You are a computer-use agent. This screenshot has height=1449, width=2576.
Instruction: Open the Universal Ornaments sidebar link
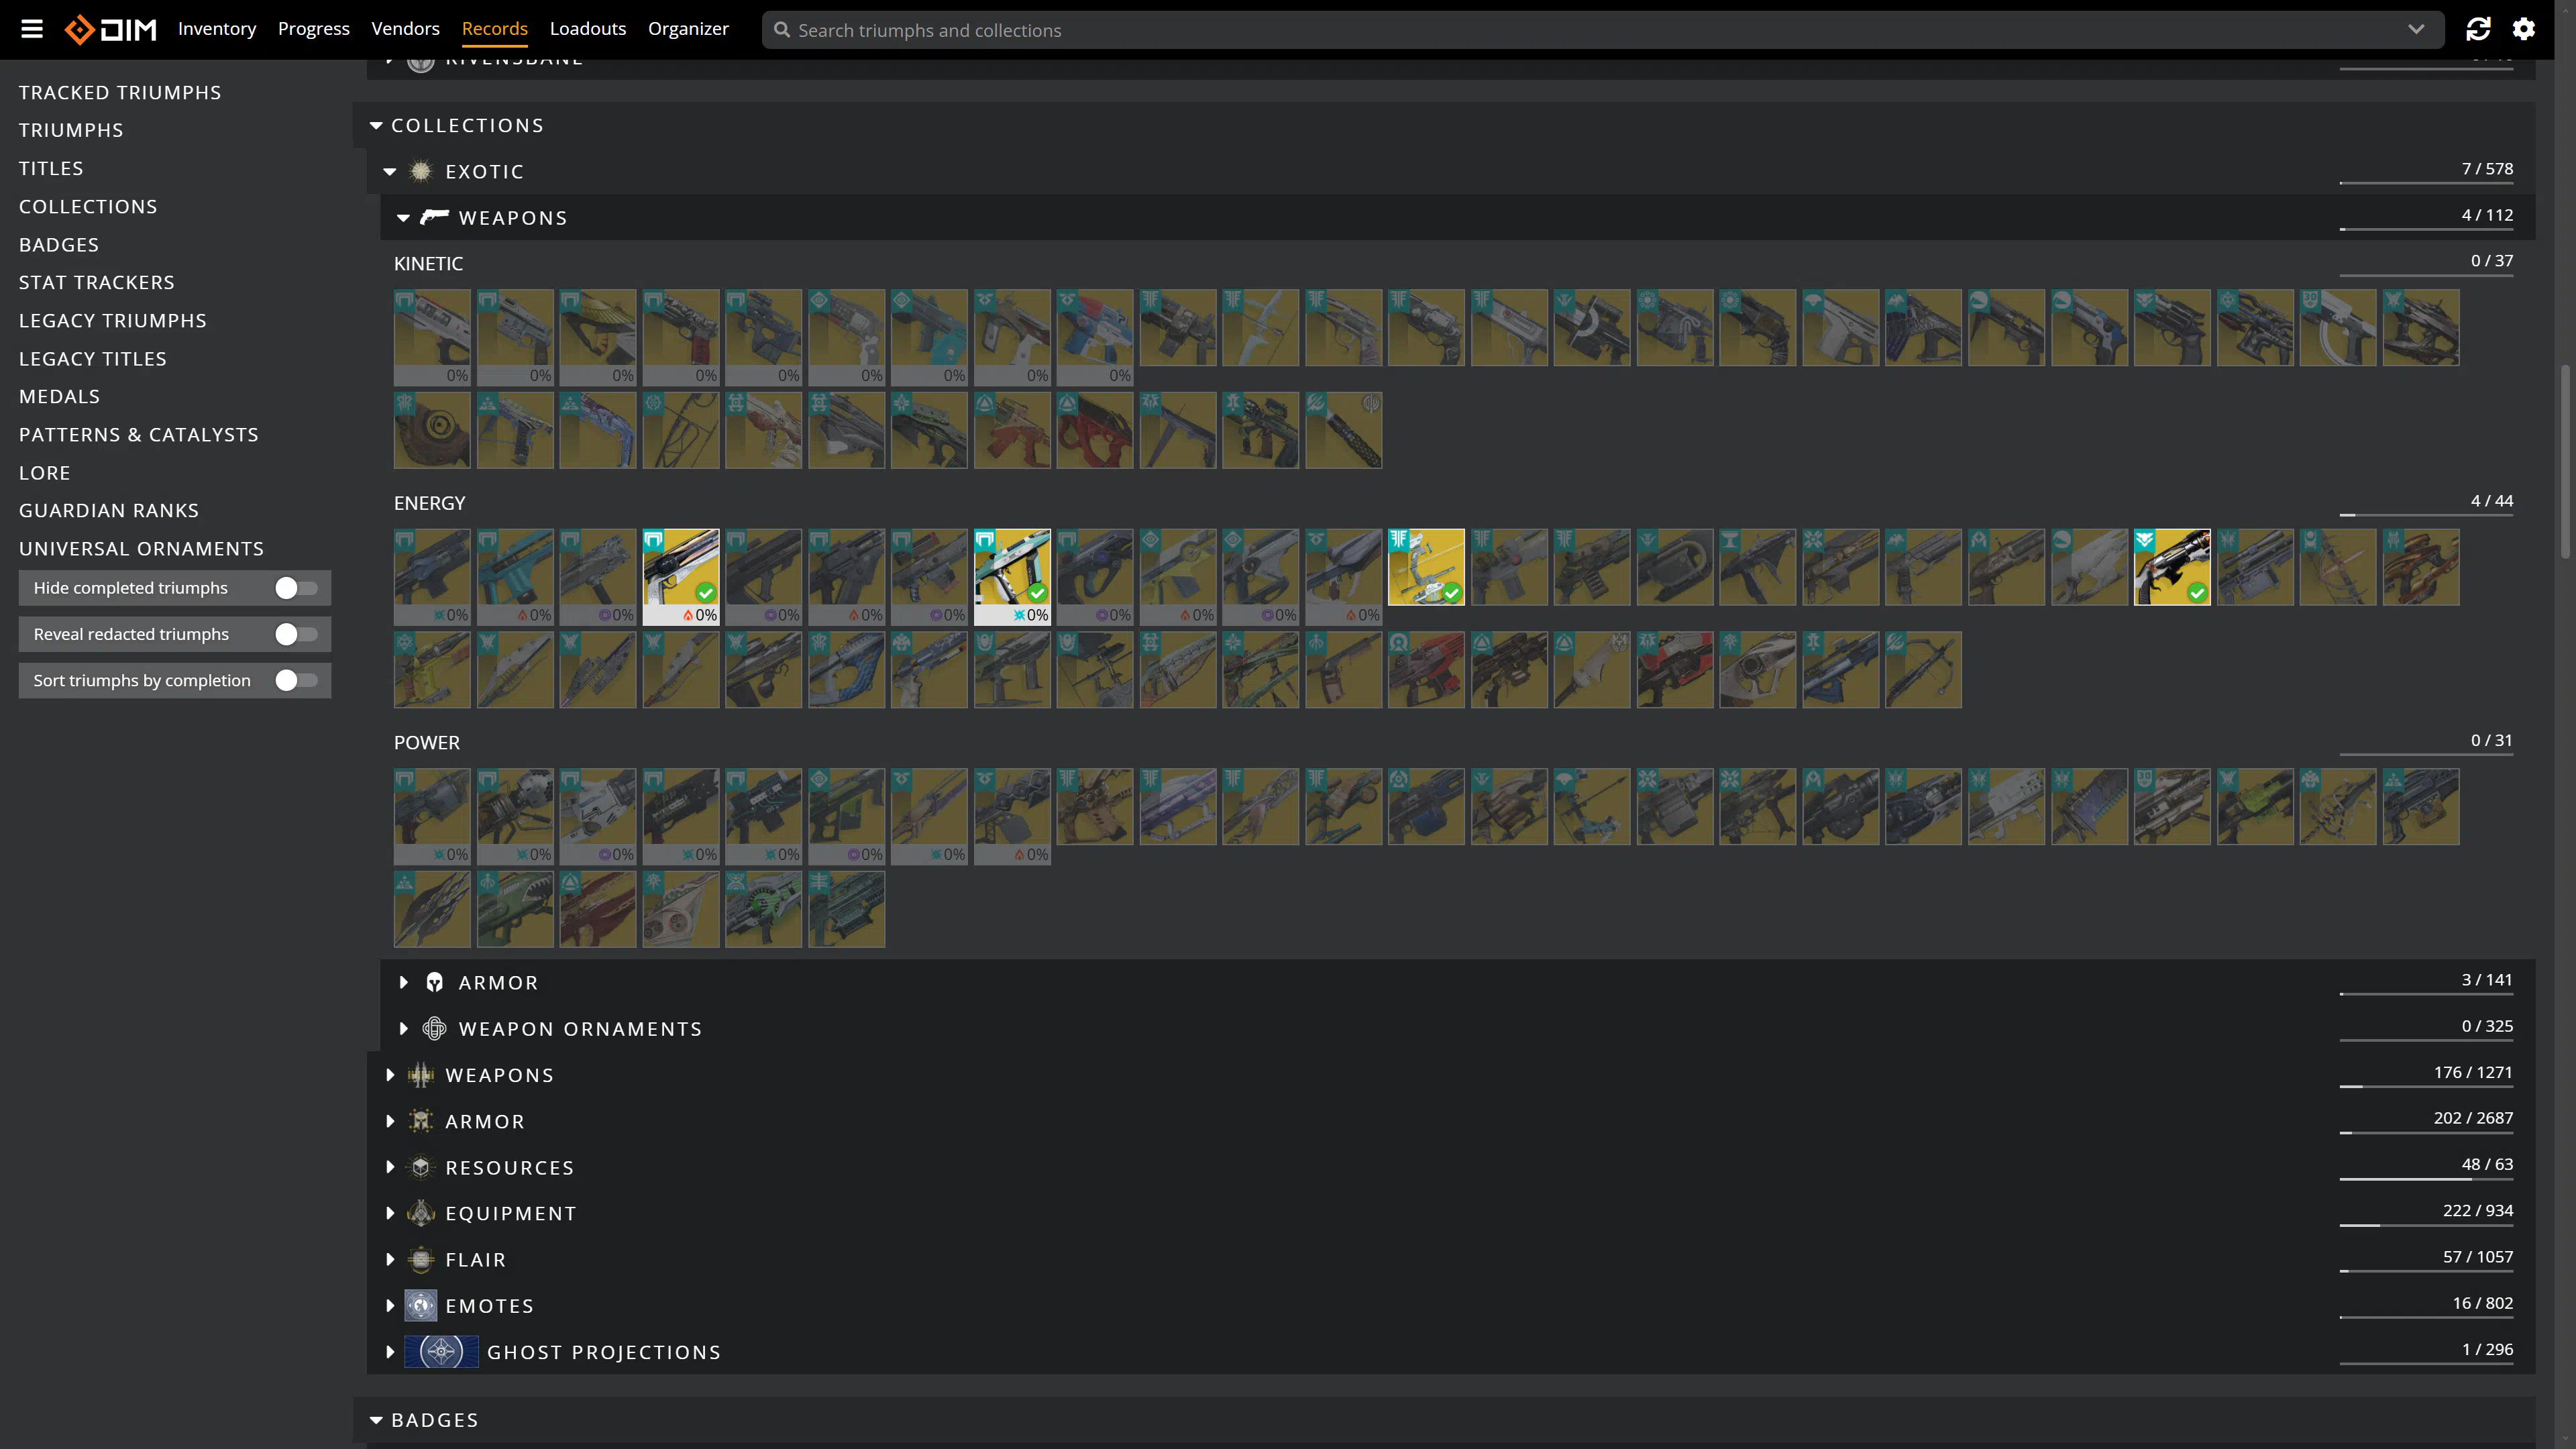[x=141, y=549]
